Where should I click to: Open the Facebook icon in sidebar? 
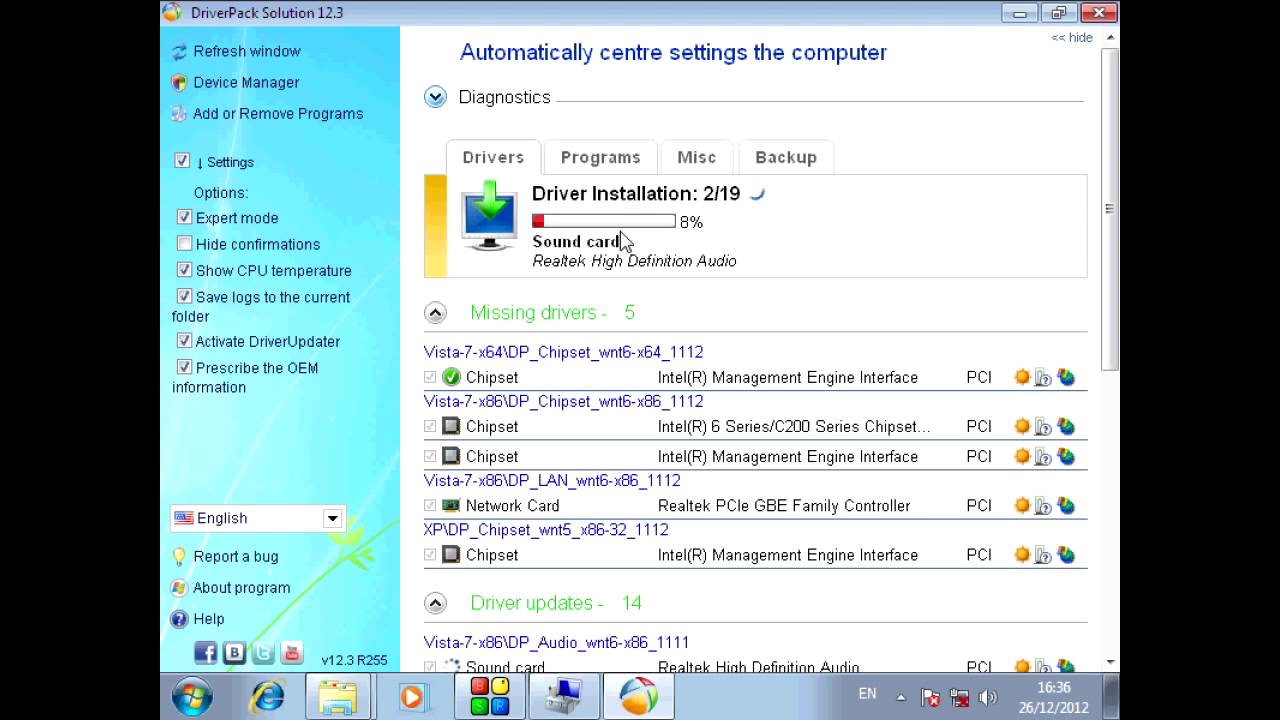tap(206, 654)
